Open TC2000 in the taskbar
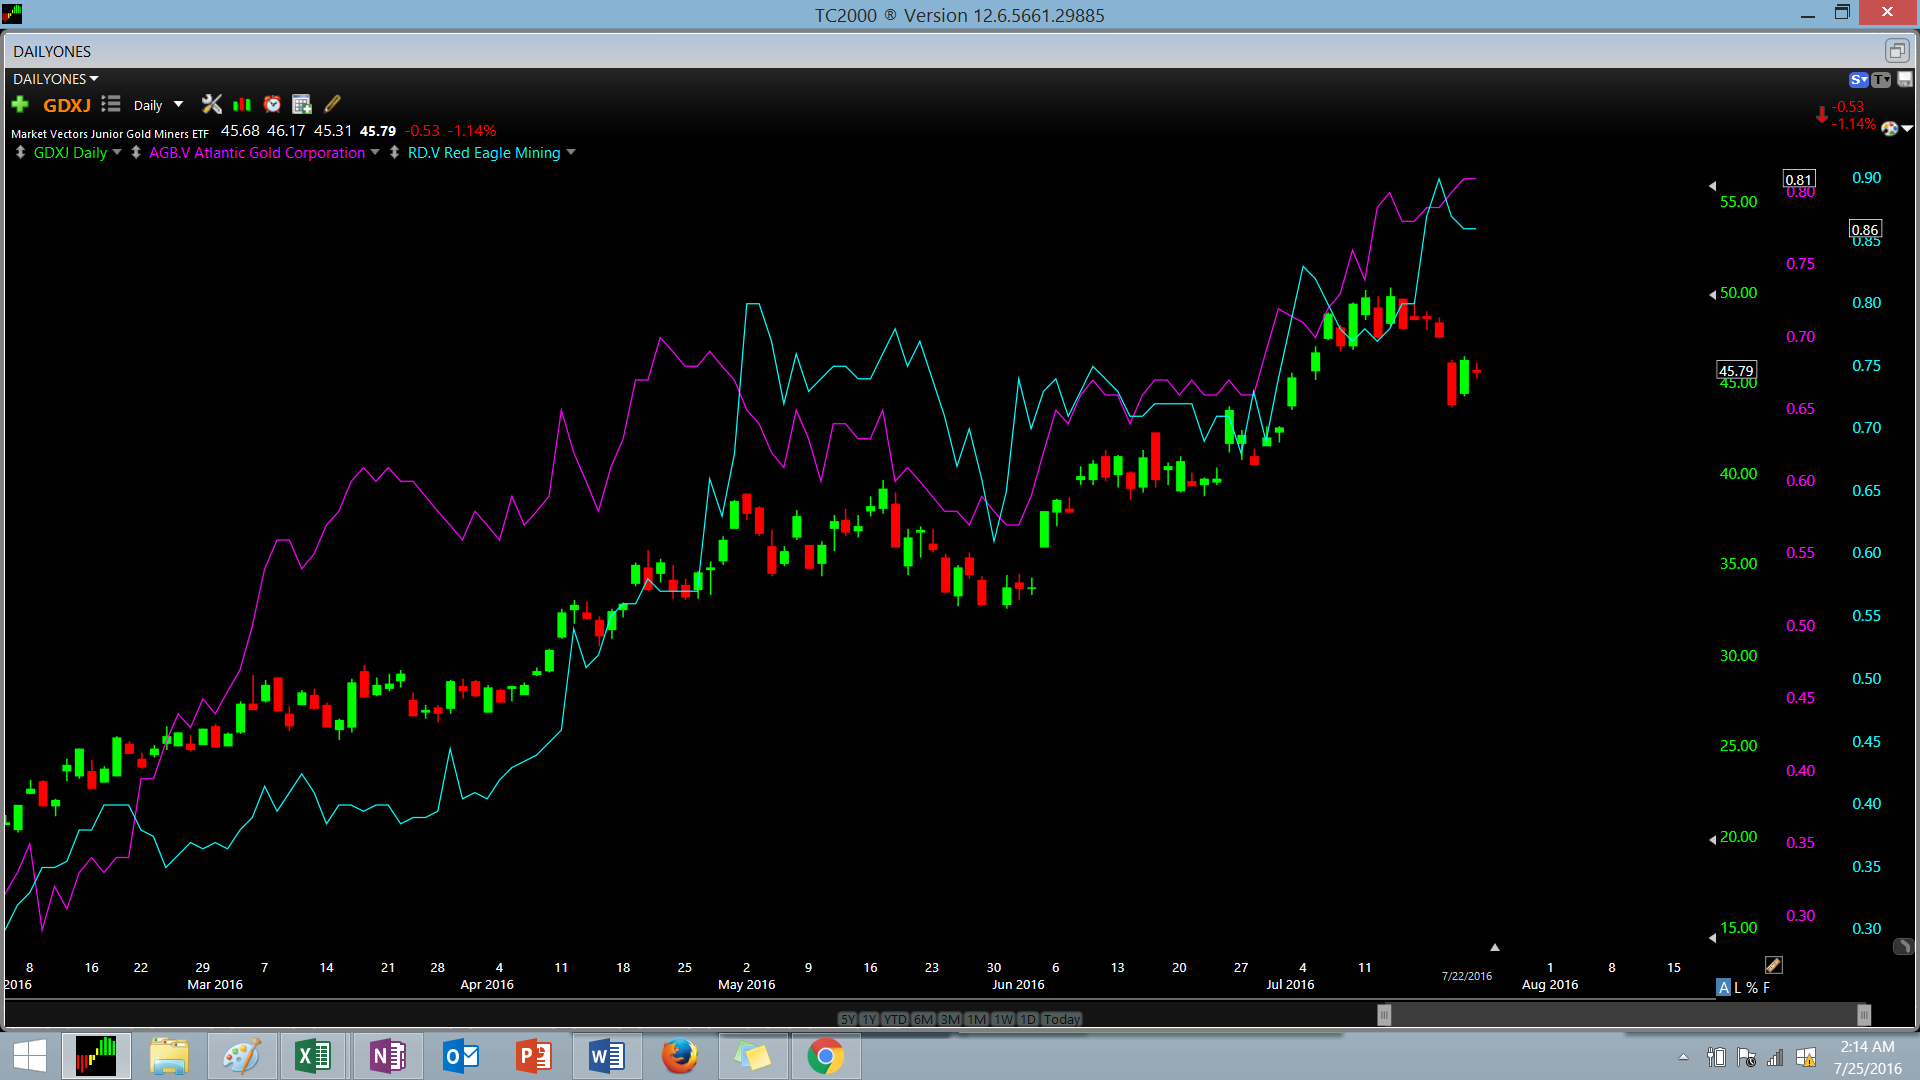 click(96, 1056)
